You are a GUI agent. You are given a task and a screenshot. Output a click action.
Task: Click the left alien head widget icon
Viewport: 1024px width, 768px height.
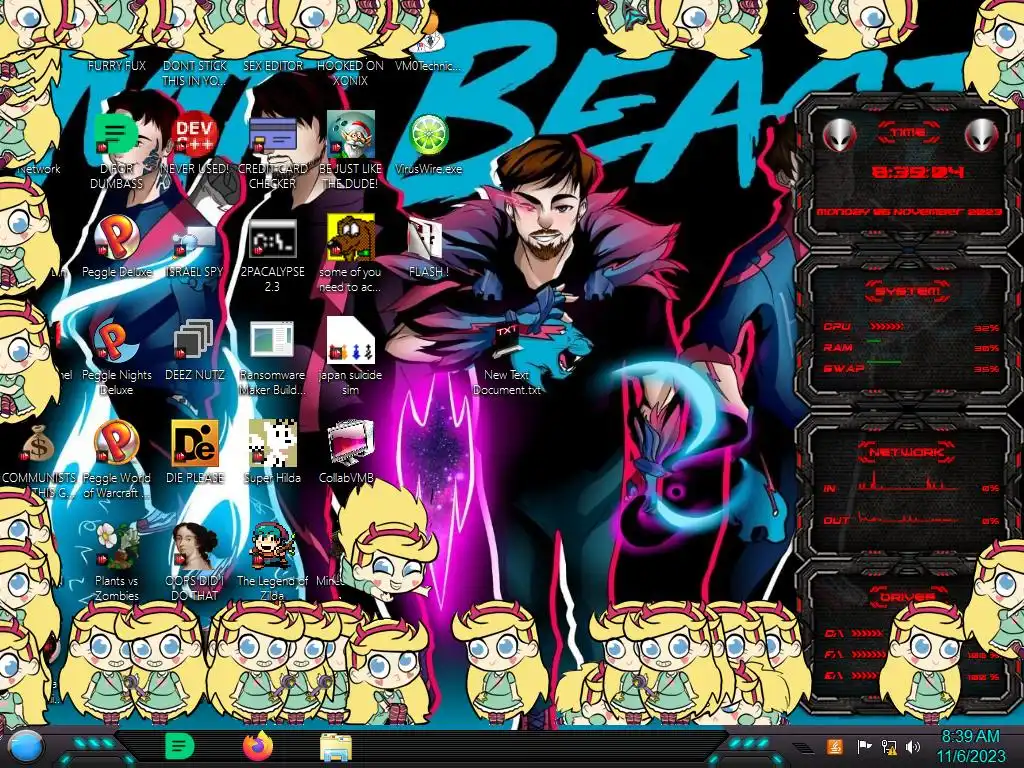[x=839, y=136]
